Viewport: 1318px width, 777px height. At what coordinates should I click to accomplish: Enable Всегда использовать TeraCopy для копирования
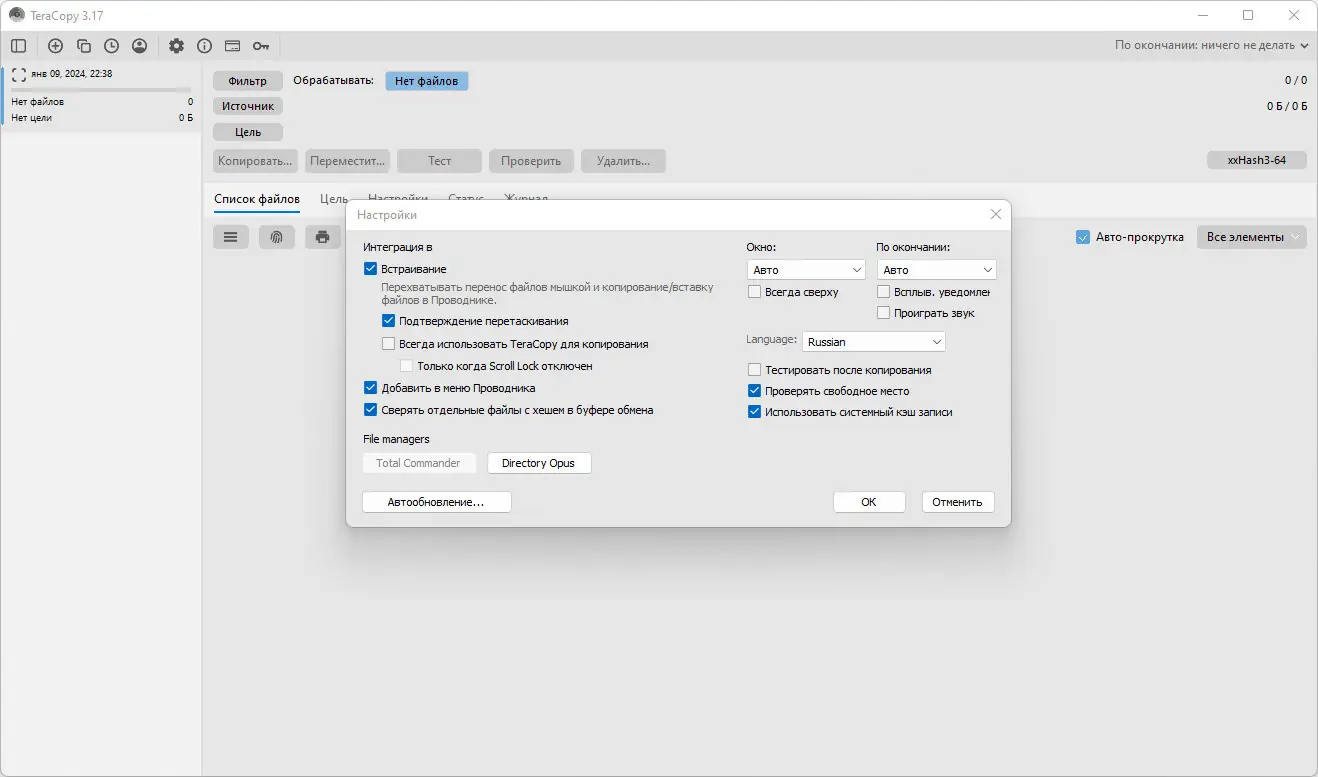pyautogui.click(x=389, y=344)
